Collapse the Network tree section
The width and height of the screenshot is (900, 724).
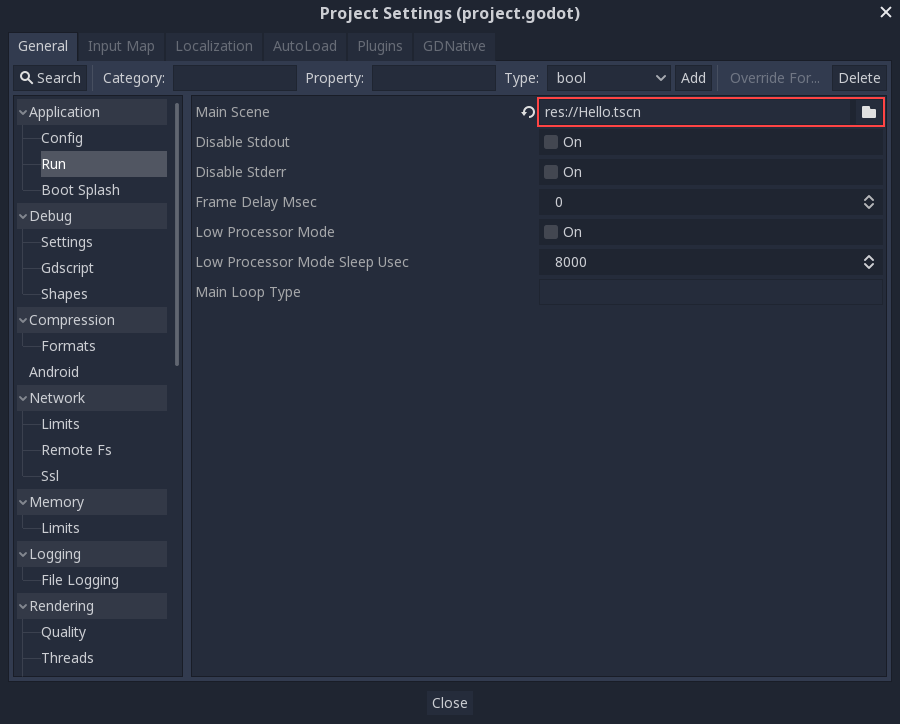(23, 399)
